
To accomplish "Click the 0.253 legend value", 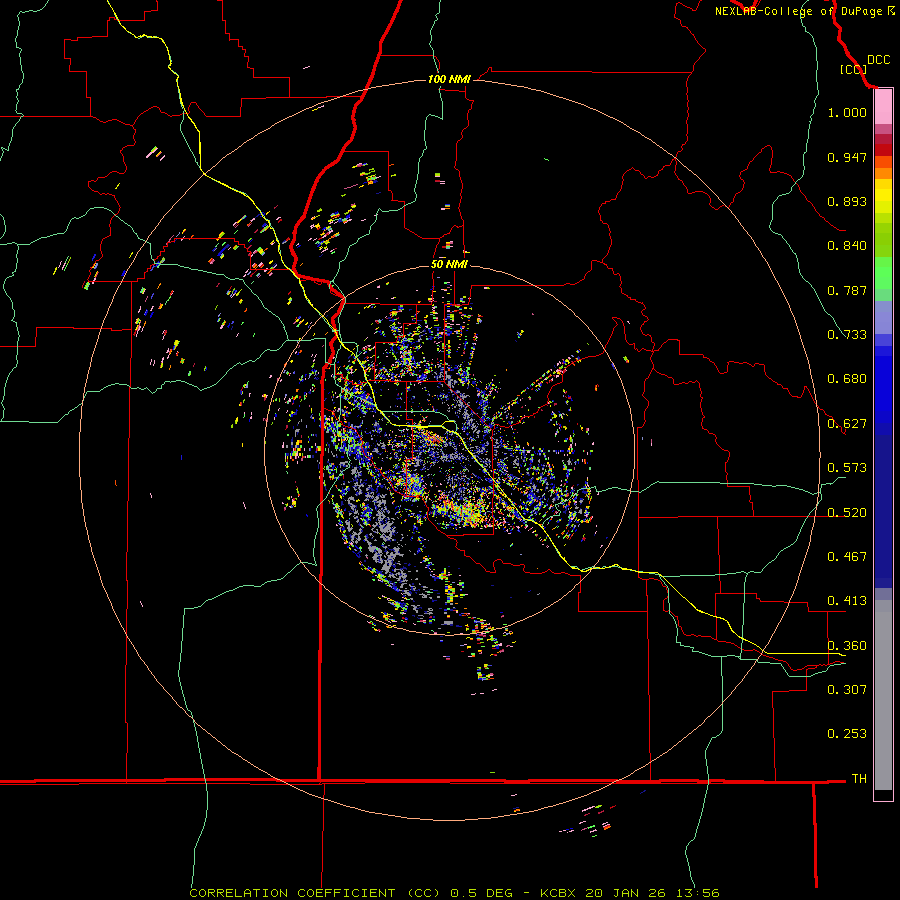I will (847, 734).
